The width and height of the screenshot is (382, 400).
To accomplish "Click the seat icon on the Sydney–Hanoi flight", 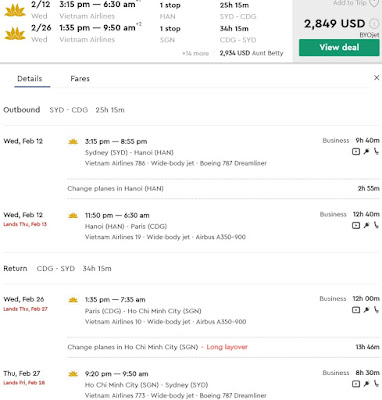I will pyautogui.click(x=376, y=152).
